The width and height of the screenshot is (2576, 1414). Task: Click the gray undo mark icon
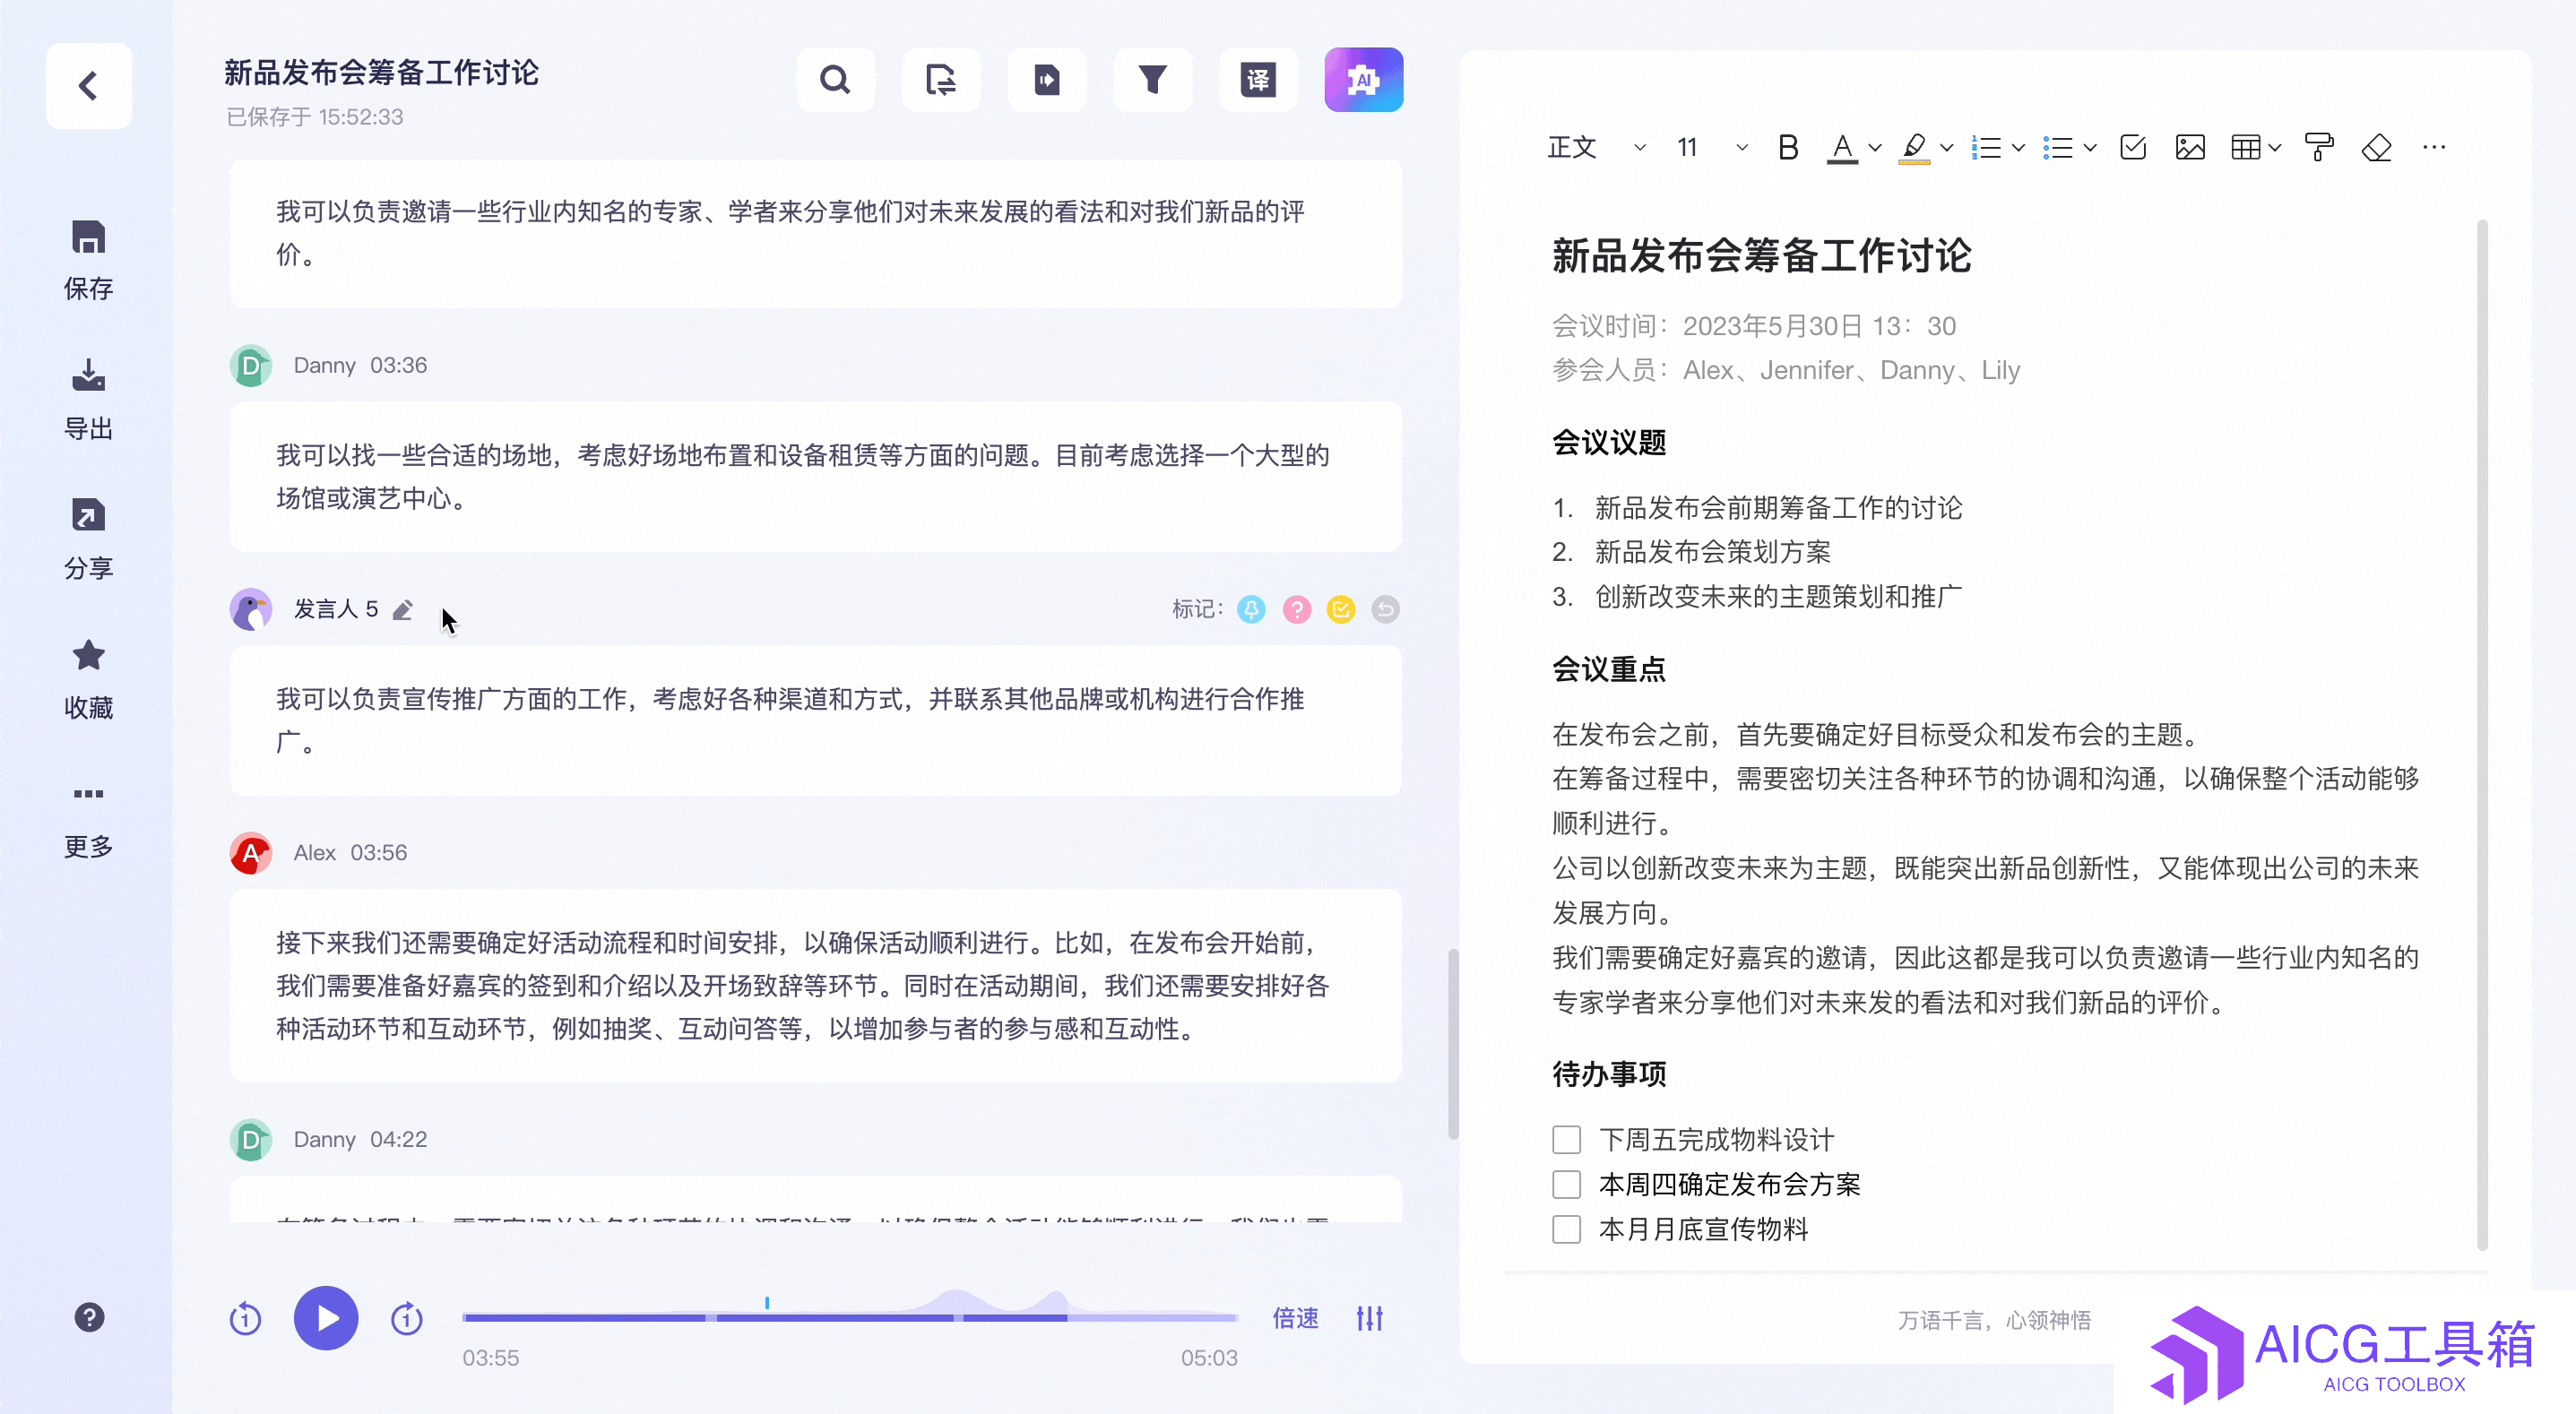click(x=1385, y=609)
